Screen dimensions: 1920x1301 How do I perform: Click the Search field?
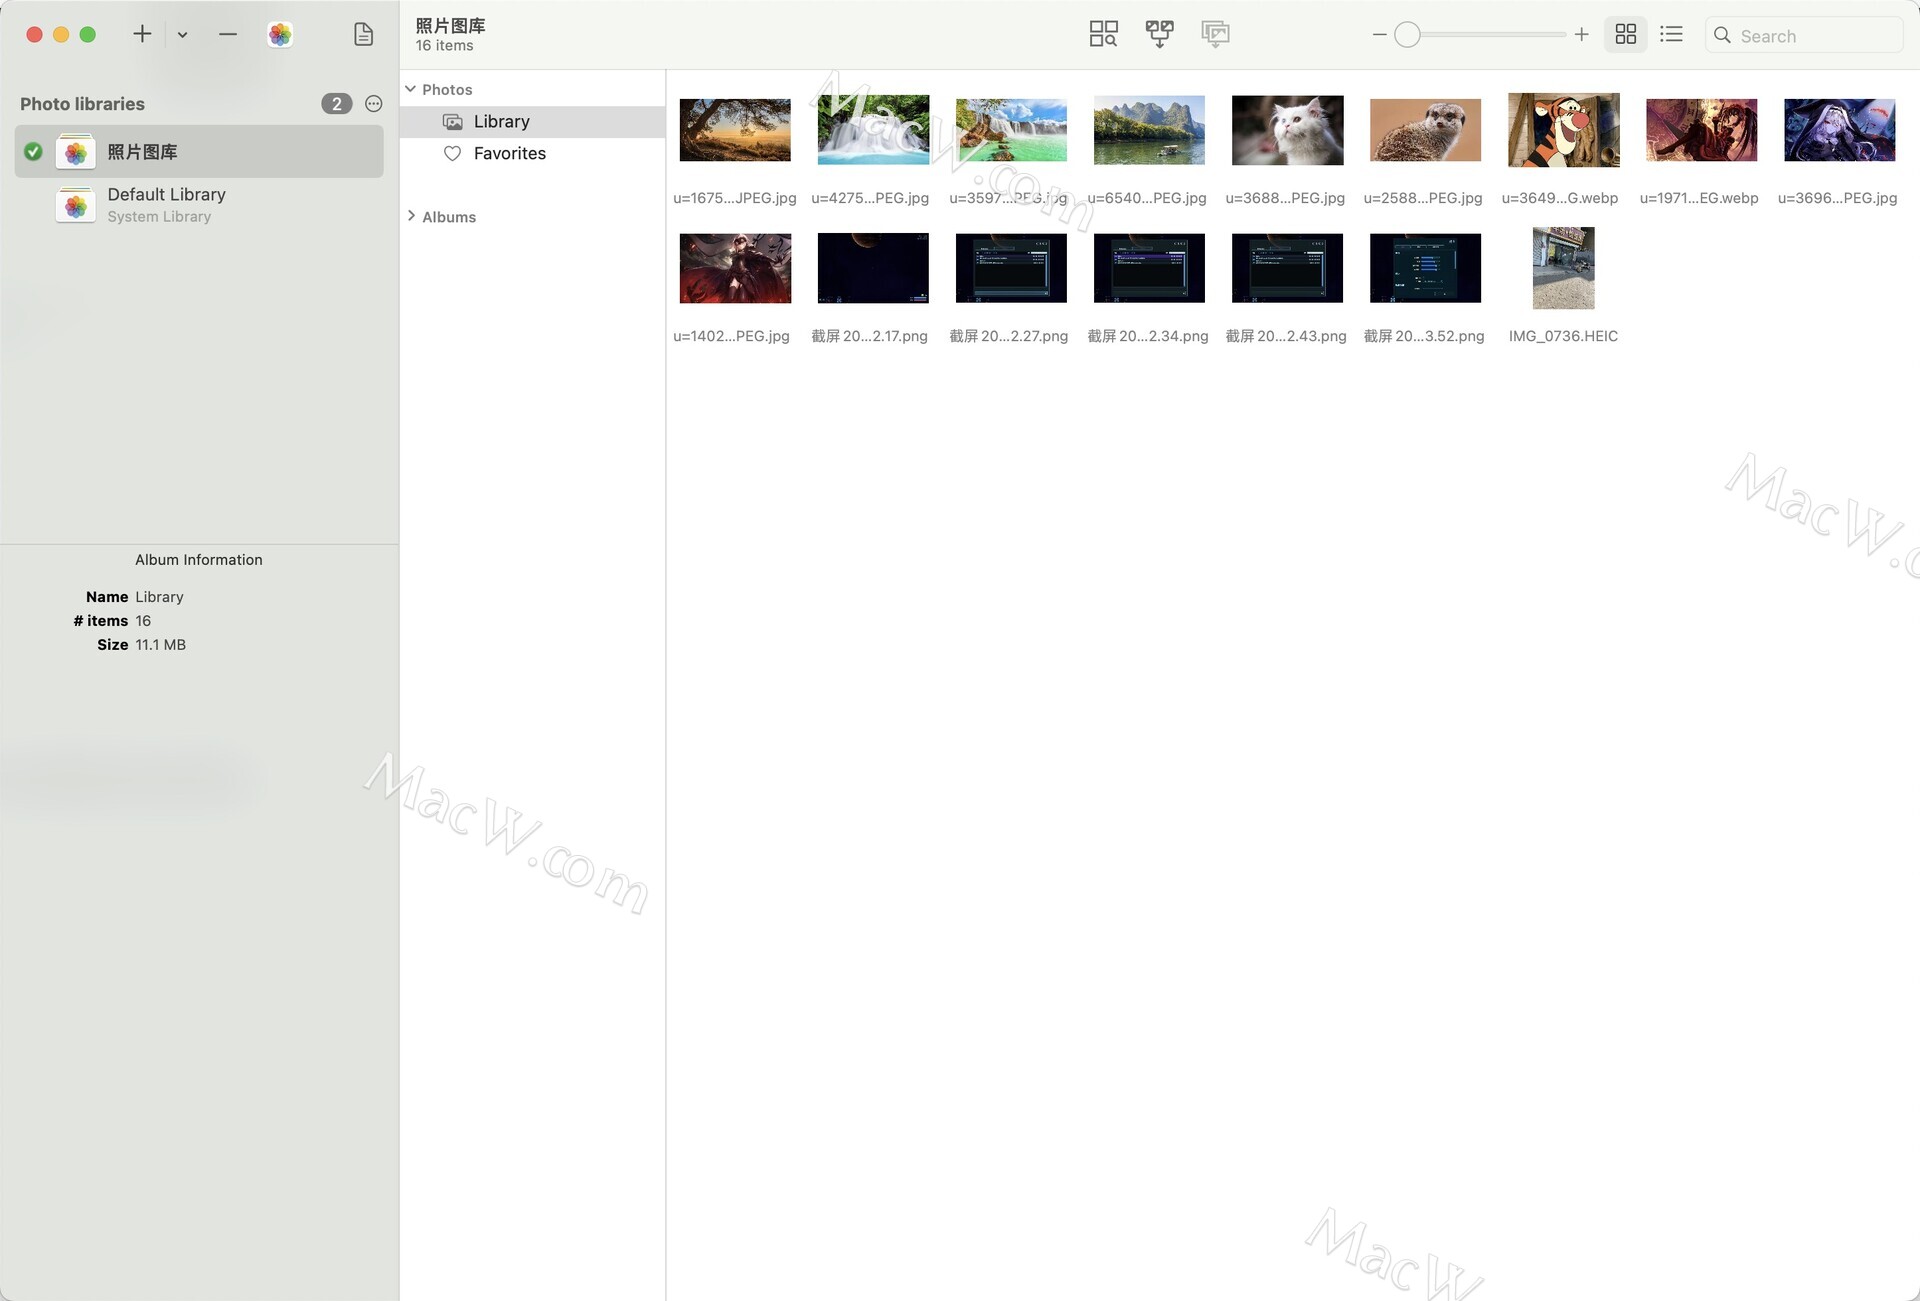click(1804, 35)
